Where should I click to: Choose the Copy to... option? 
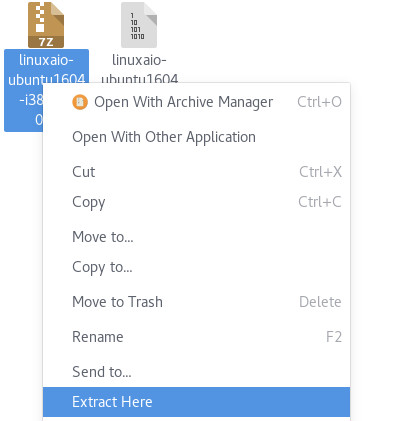click(197, 267)
